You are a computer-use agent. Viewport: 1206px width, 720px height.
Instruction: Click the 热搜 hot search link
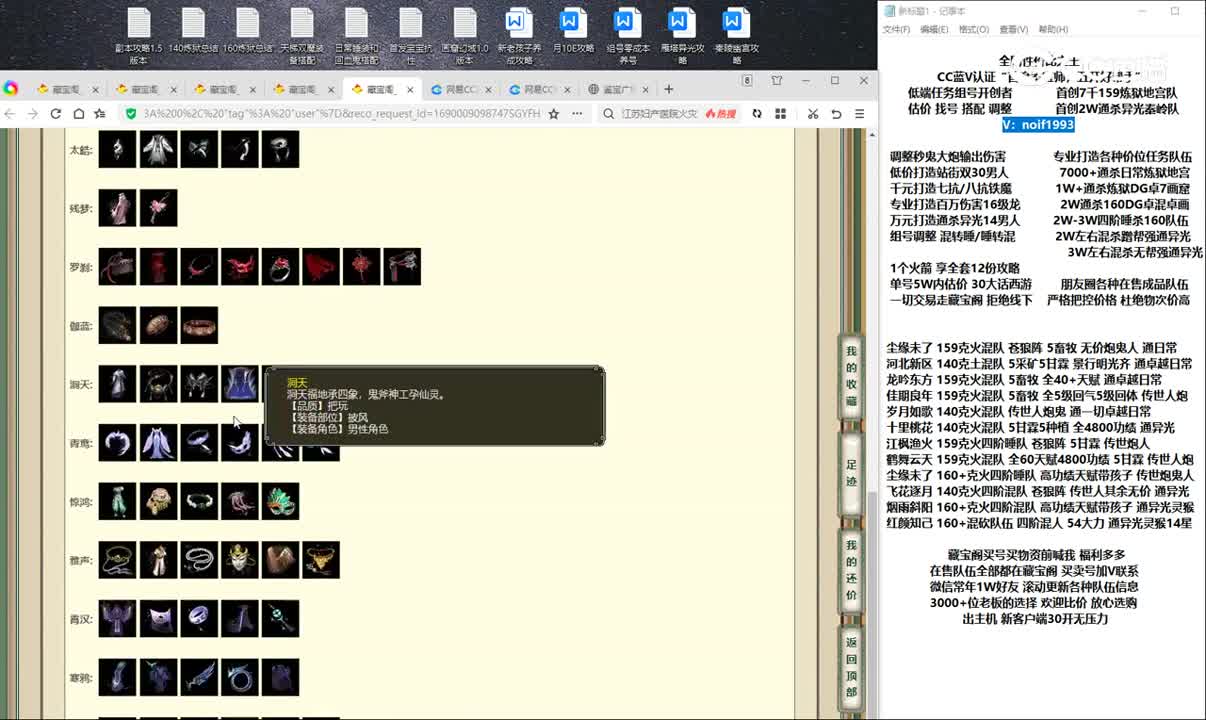(720, 114)
